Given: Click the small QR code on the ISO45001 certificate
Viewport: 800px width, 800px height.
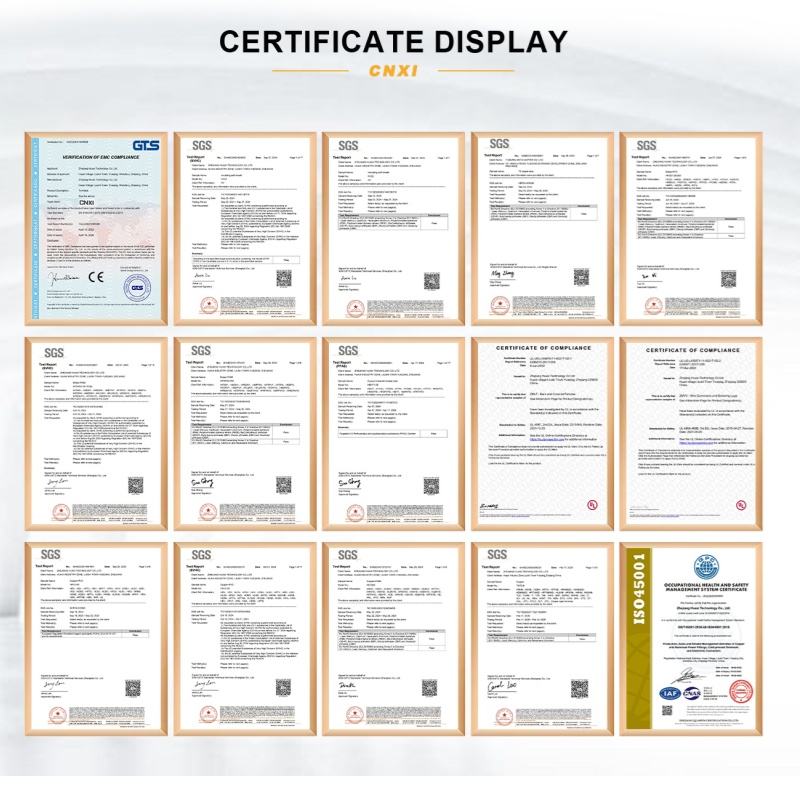Looking at the screenshot, I should (667, 711).
